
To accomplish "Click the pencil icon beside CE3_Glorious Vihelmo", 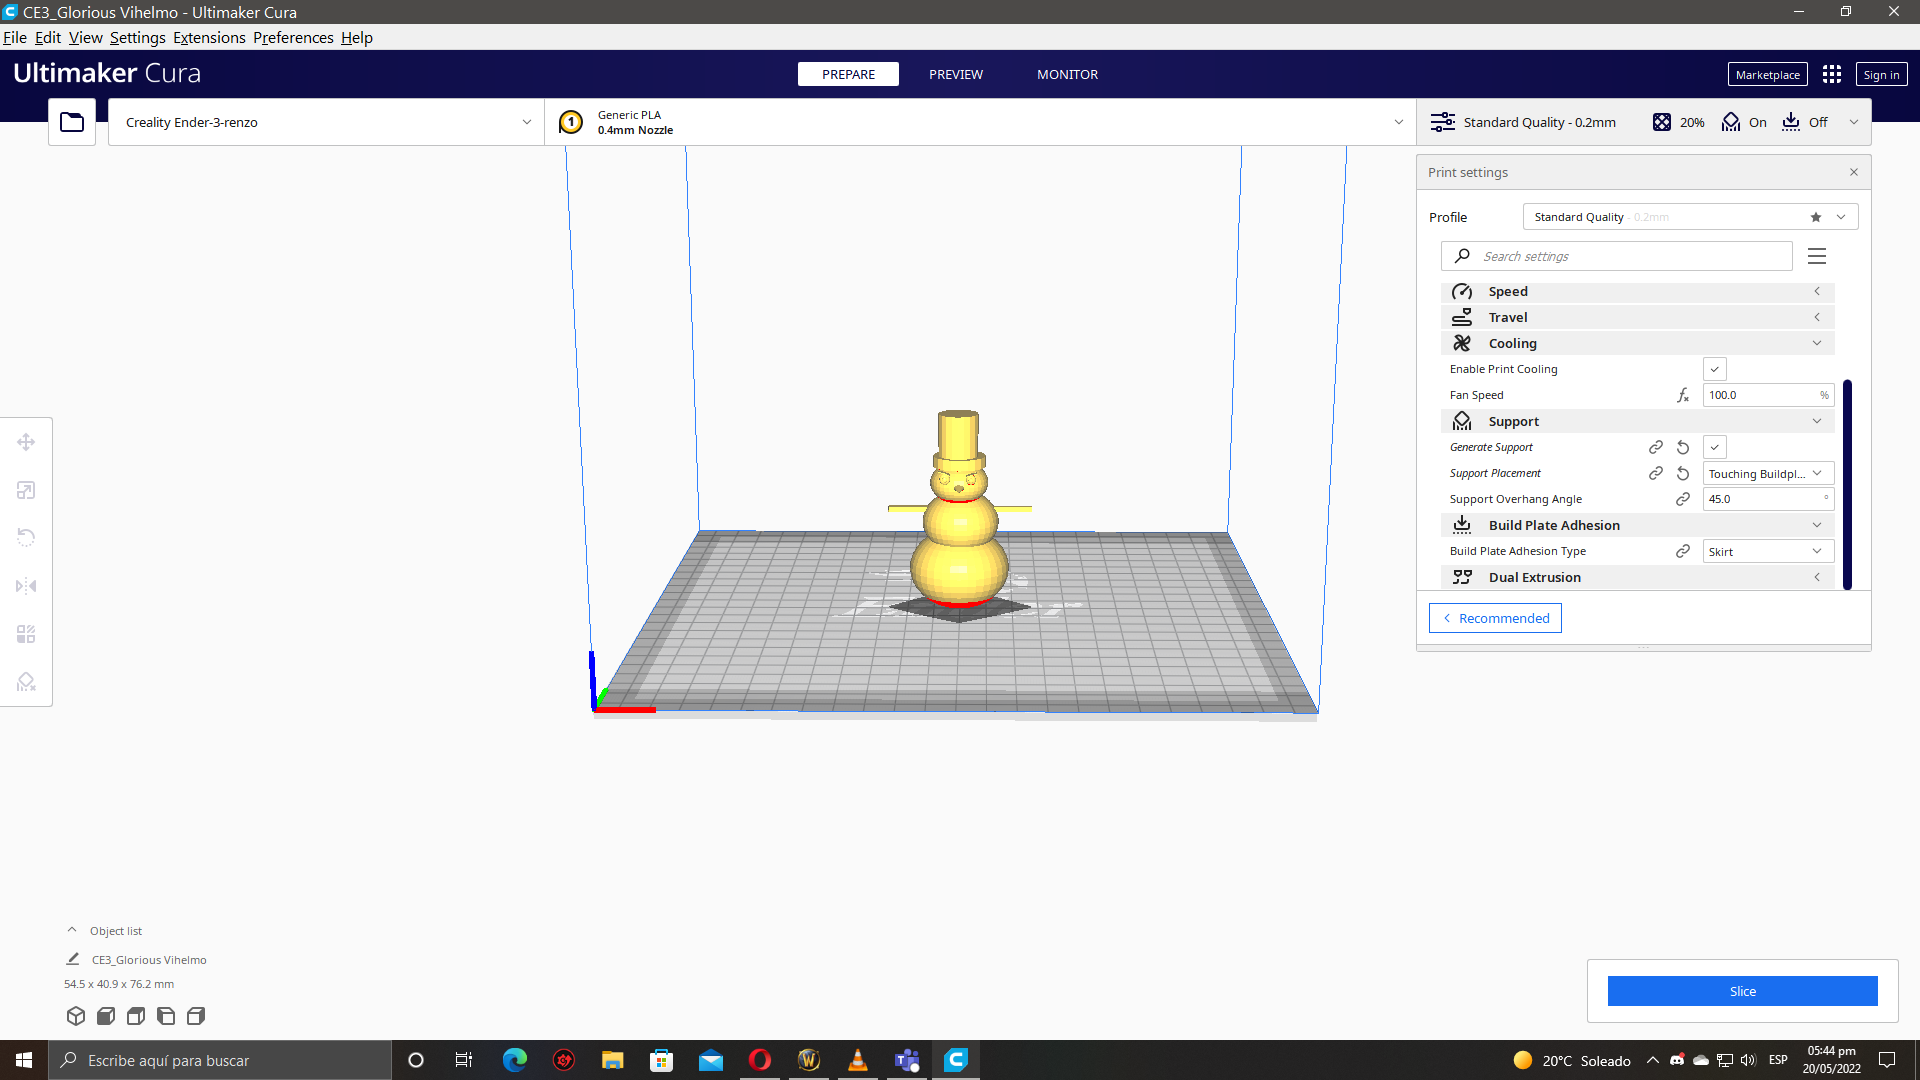I will (x=73, y=959).
